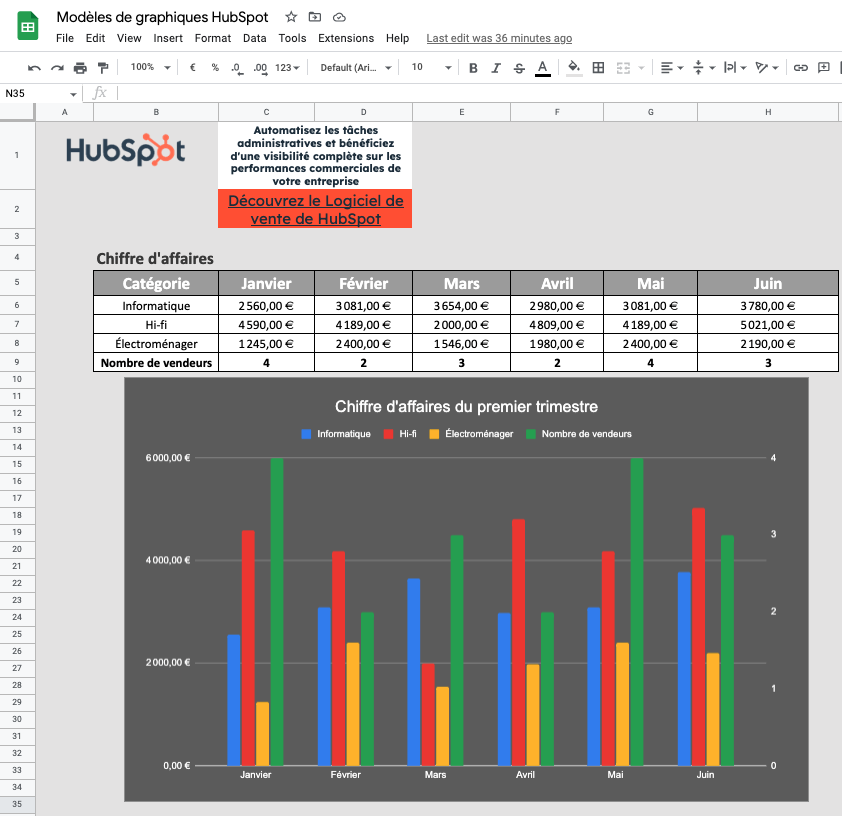Click the chart title text
Image resolution: width=842 pixels, height=816 pixels.
466,406
